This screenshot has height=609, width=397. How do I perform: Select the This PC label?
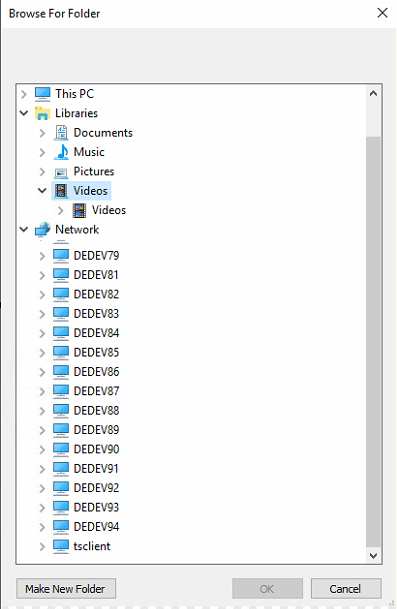[74, 94]
